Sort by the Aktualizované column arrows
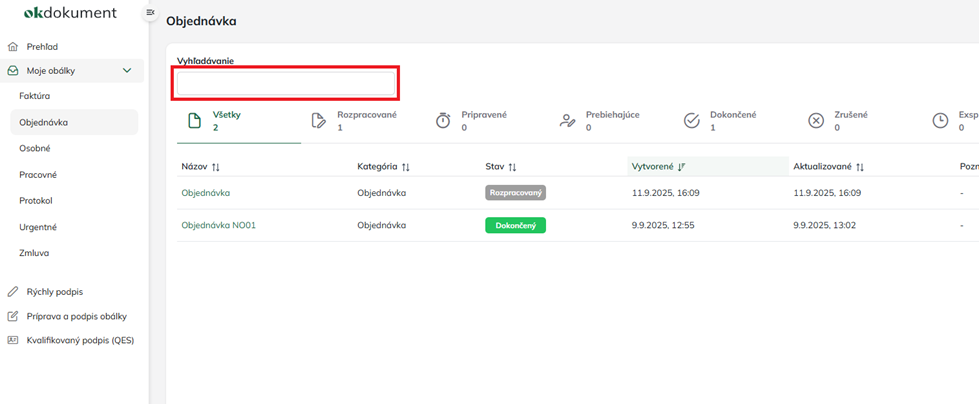979x404 pixels. pos(859,167)
